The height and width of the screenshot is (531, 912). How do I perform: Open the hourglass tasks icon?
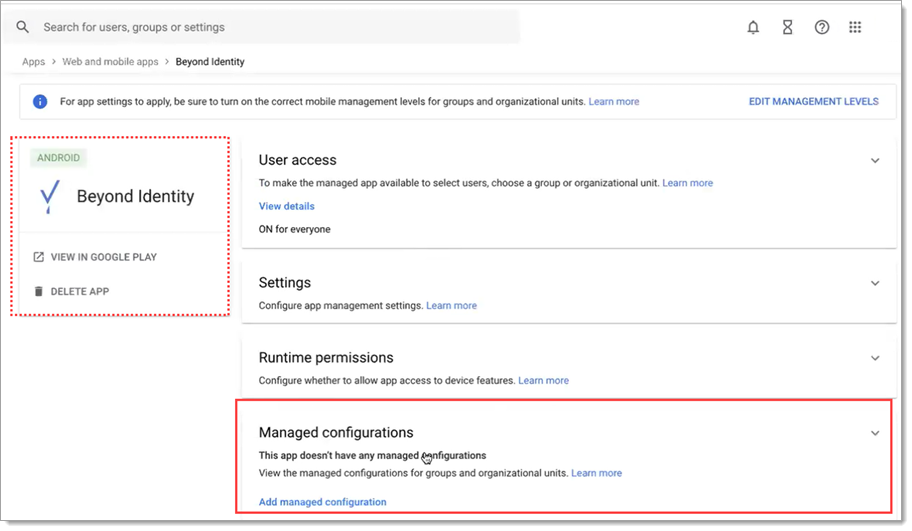tap(787, 28)
